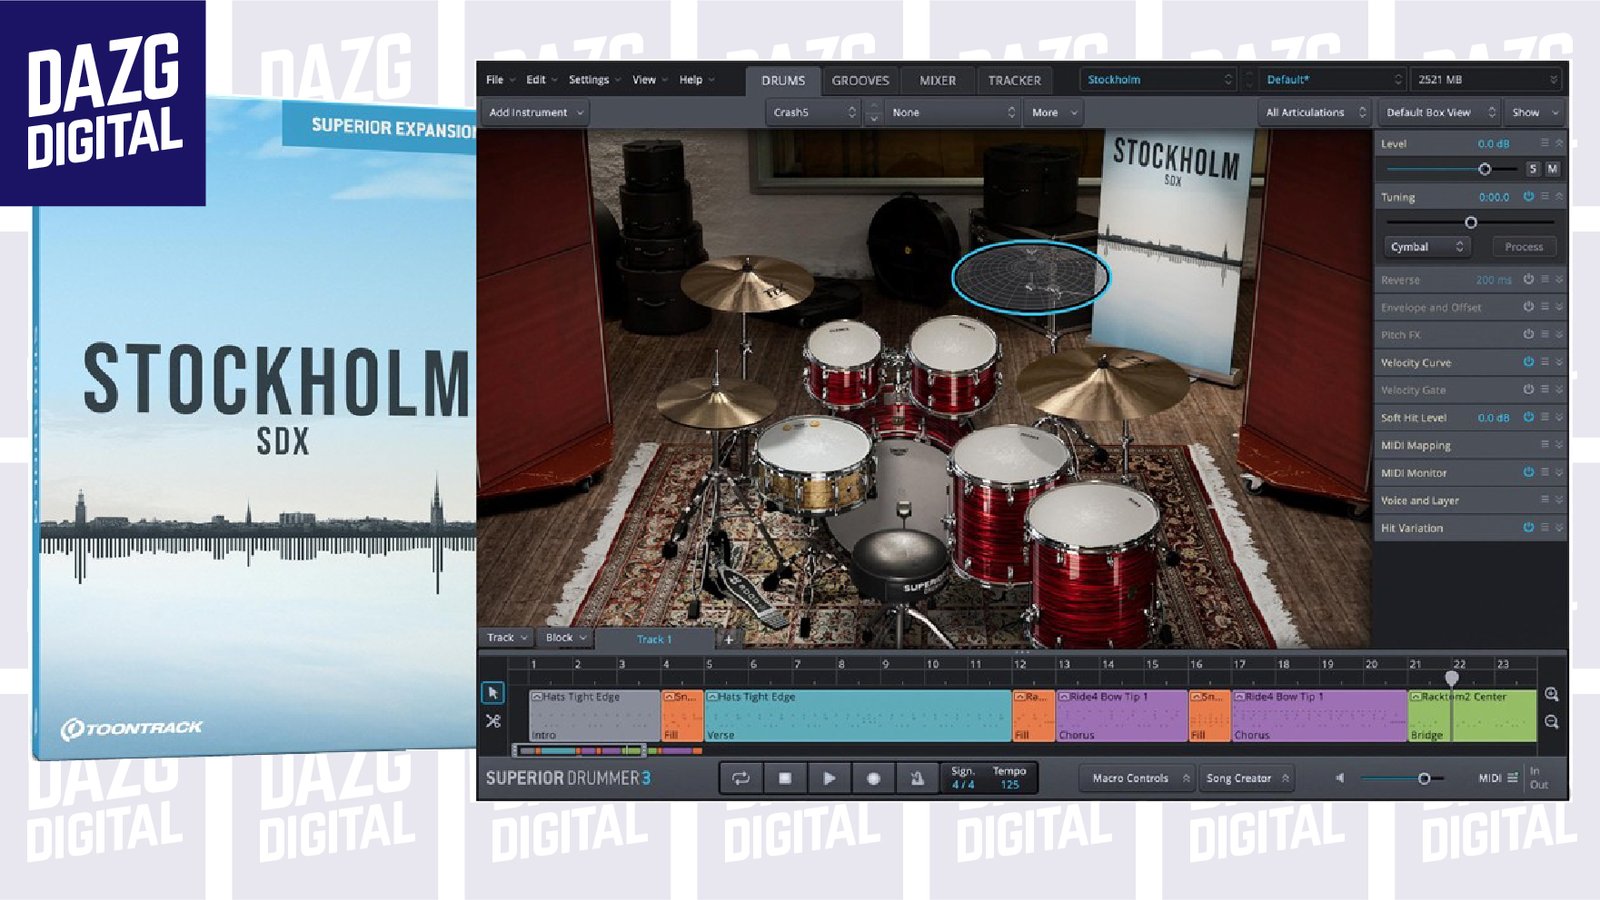Start playback with Play button
Viewport: 1600px width, 900px height.
pyautogui.click(x=829, y=778)
